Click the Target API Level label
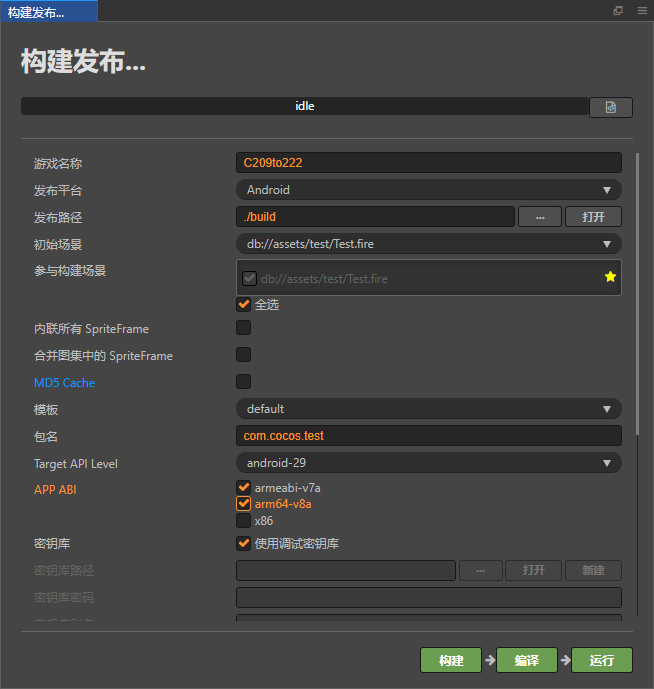Image resolution: width=654 pixels, height=689 pixels. pos(76,464)
